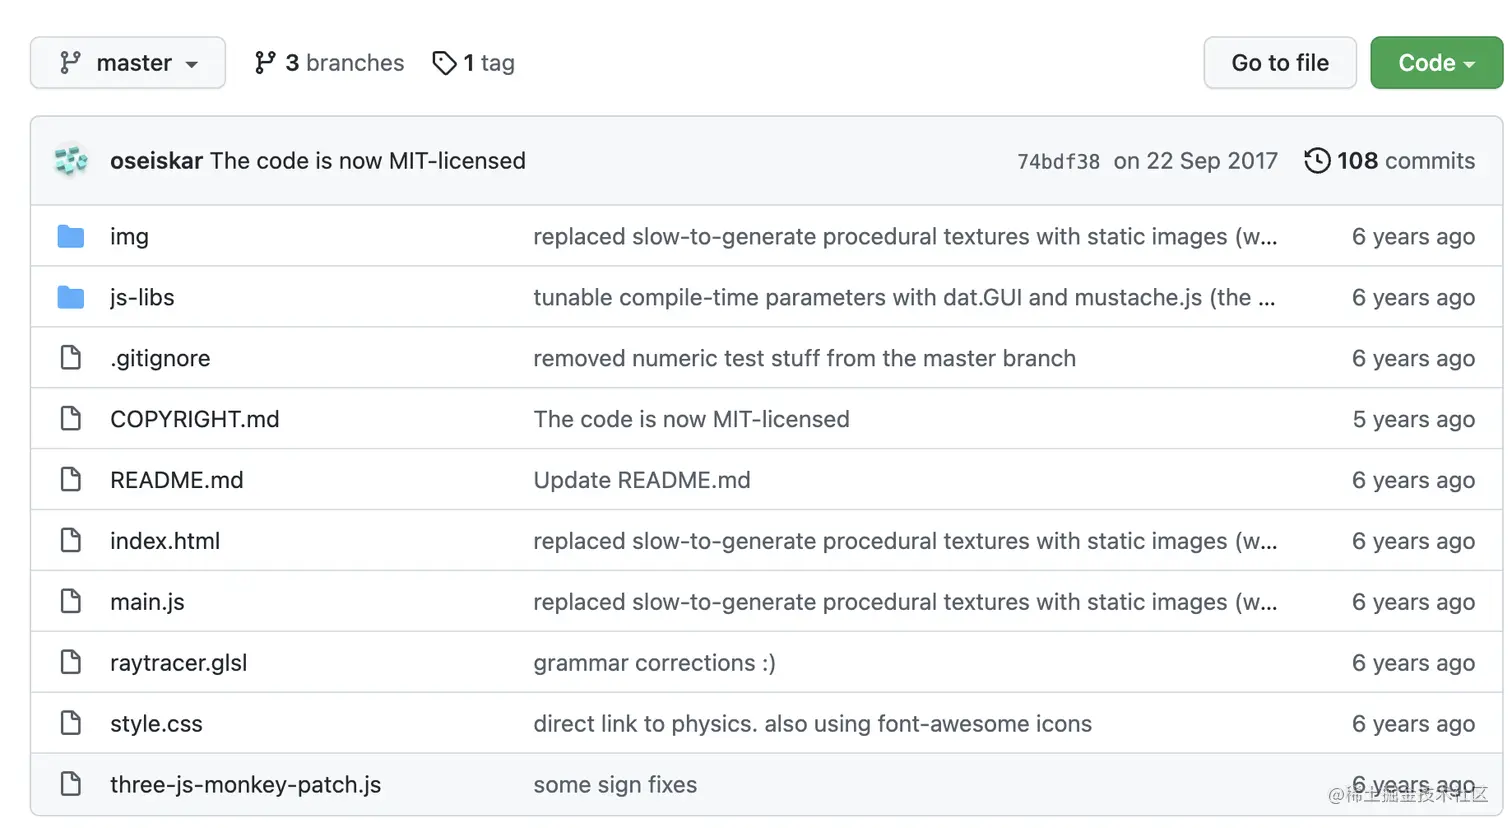Click the file icon beside style.css
Image resolution: width=1512 pixels, height=828 pixels.
[x=71, y=723]
